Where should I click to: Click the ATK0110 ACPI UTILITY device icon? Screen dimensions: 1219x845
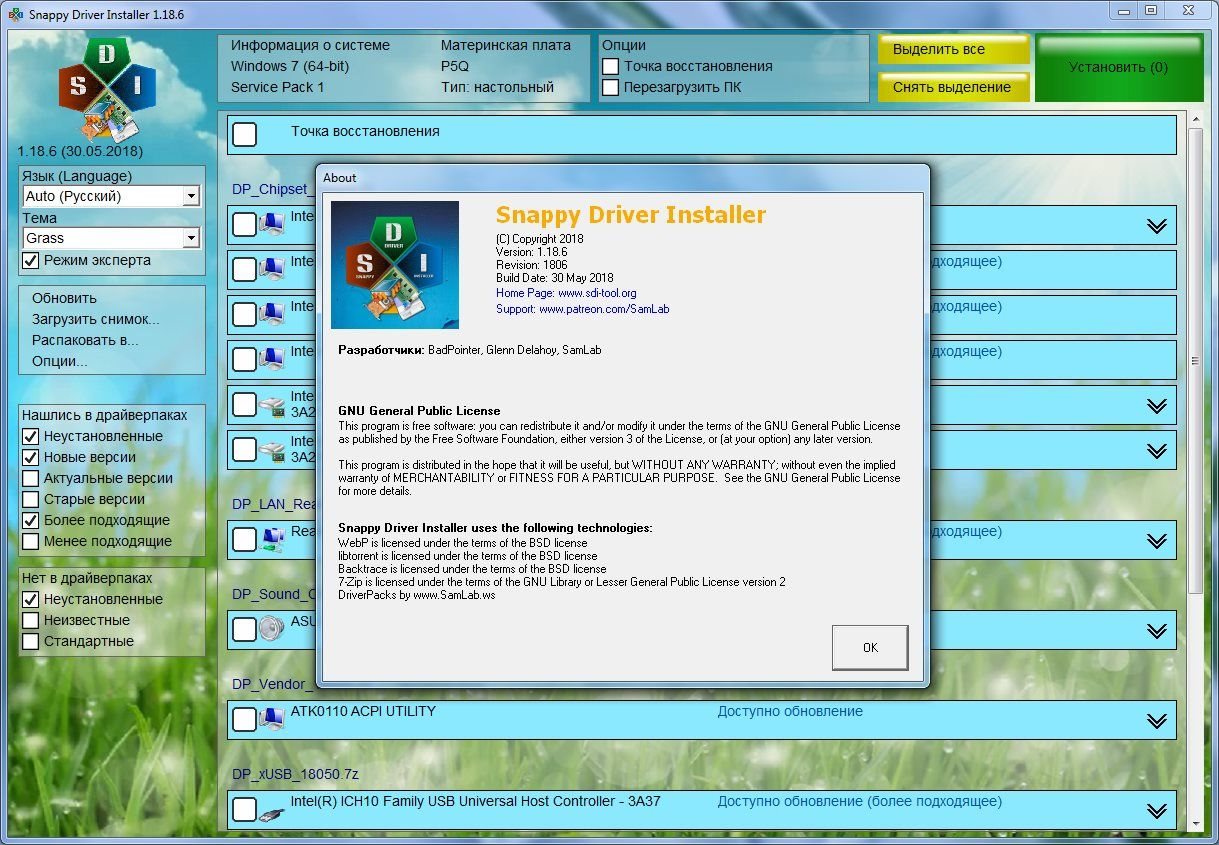271,719
